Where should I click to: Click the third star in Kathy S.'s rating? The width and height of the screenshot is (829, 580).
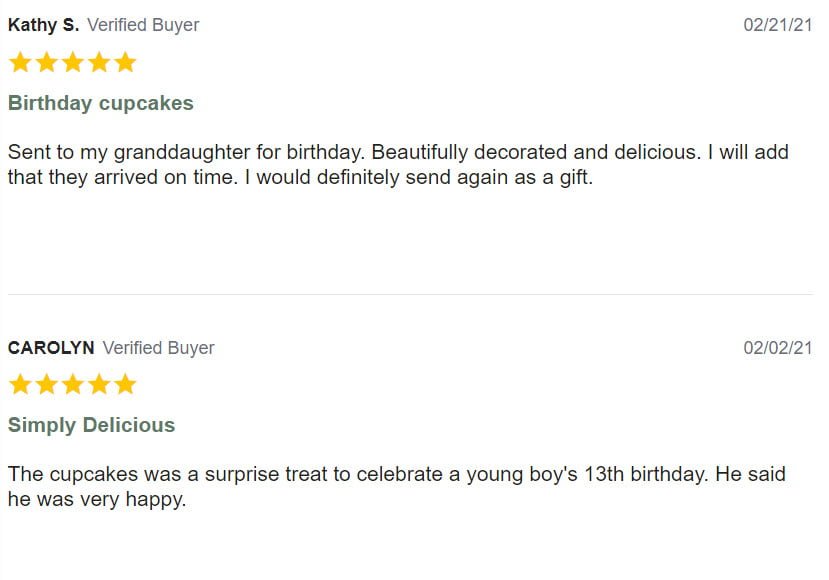click(x=72, y=63)
